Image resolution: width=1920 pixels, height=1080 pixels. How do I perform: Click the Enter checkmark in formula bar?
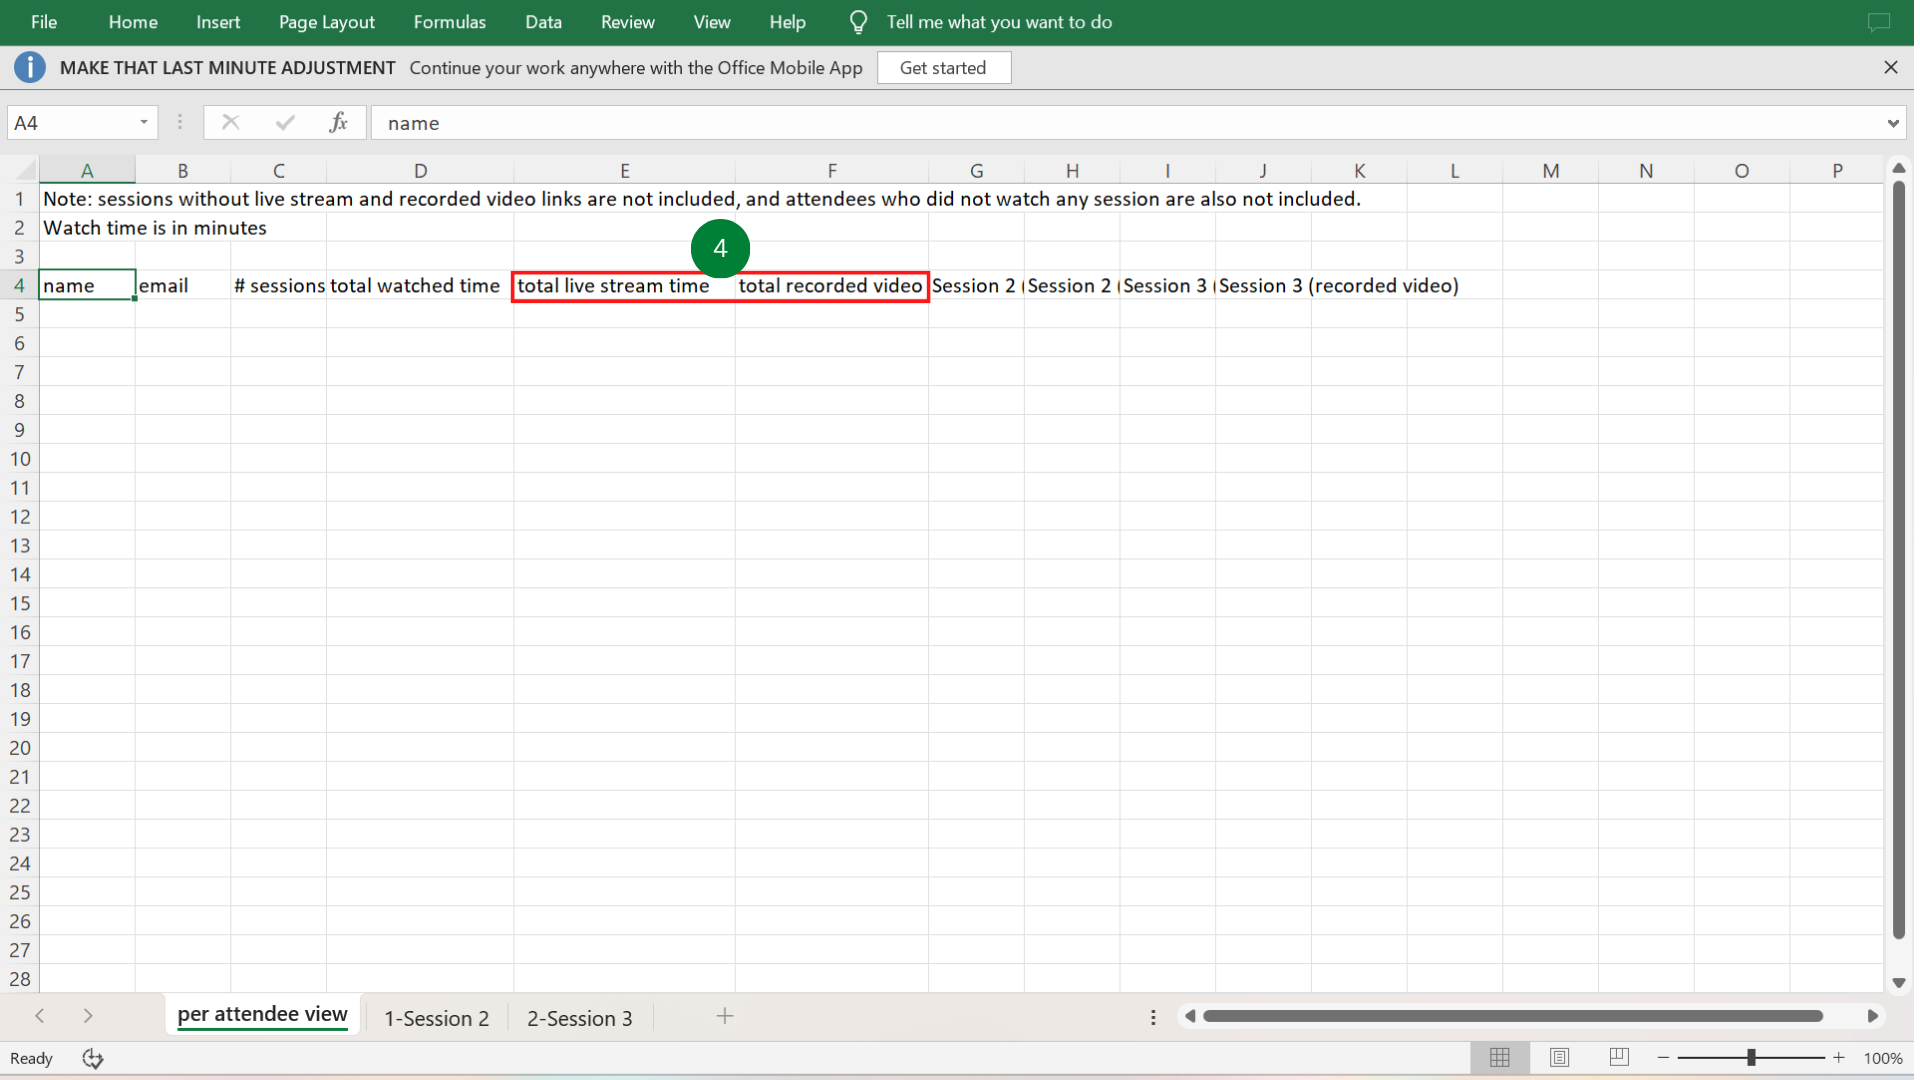(x=284, y=122)
